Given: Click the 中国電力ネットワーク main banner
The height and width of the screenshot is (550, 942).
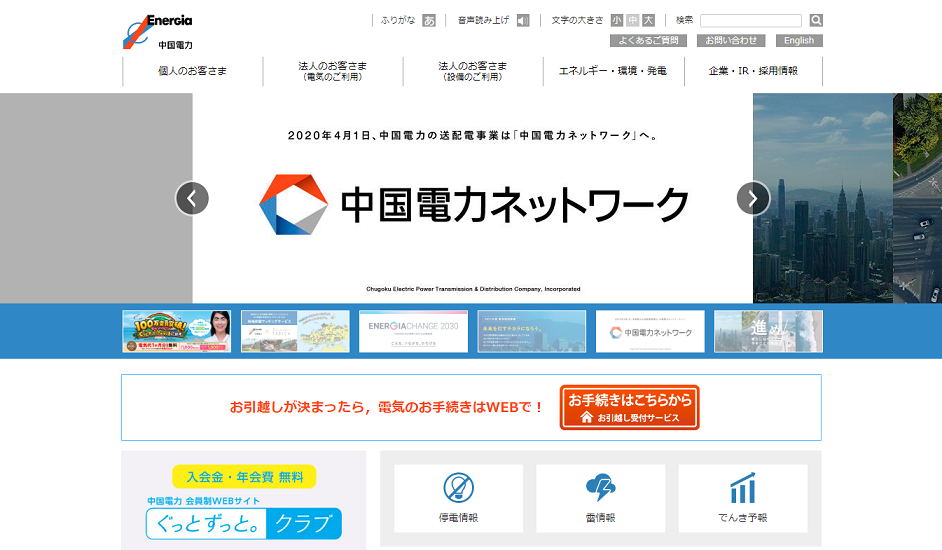Looking at the screenshot, I should coord(473,198).
